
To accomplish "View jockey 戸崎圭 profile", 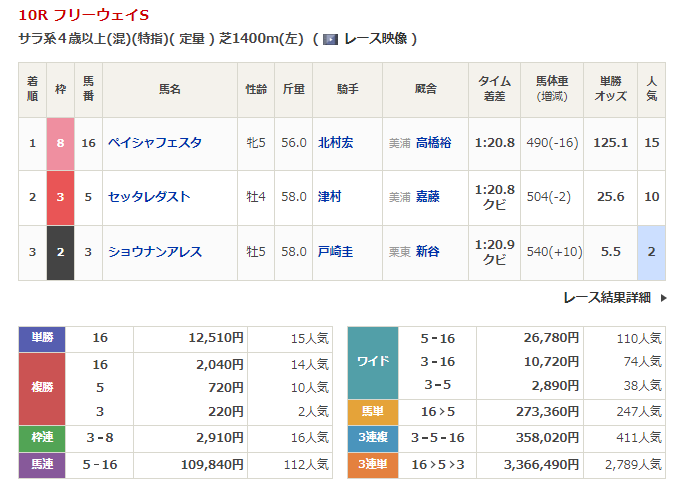I will tap(335, 252).
